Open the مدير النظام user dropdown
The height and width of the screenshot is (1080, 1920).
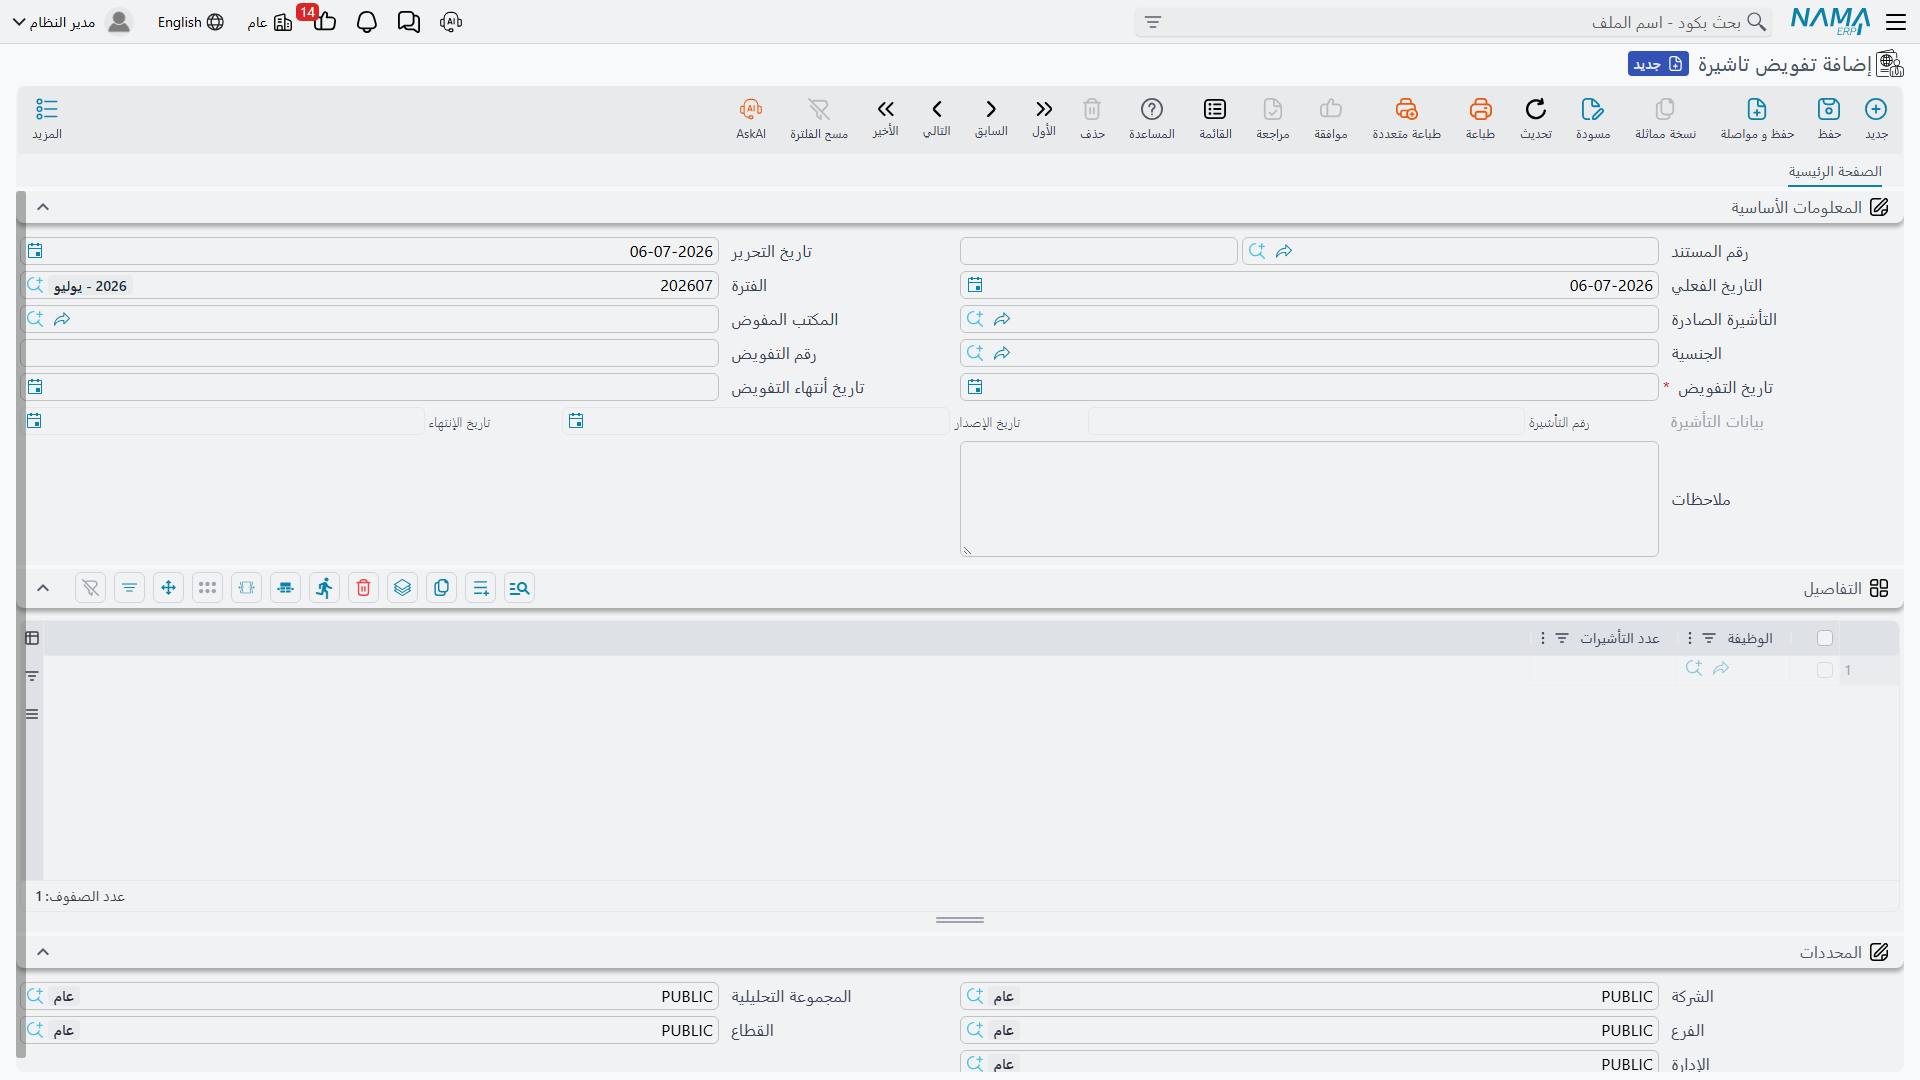click(x=72, y=22)
